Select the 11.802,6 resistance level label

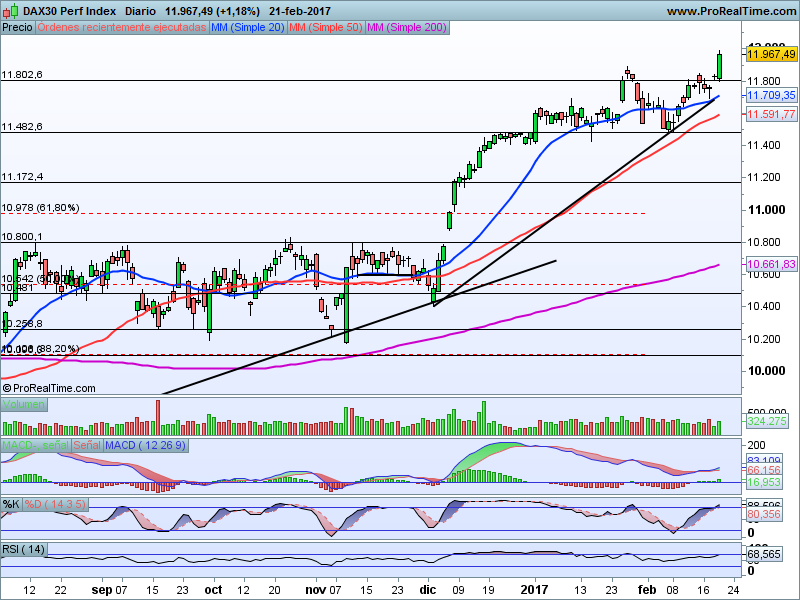[x=22, y=74]
